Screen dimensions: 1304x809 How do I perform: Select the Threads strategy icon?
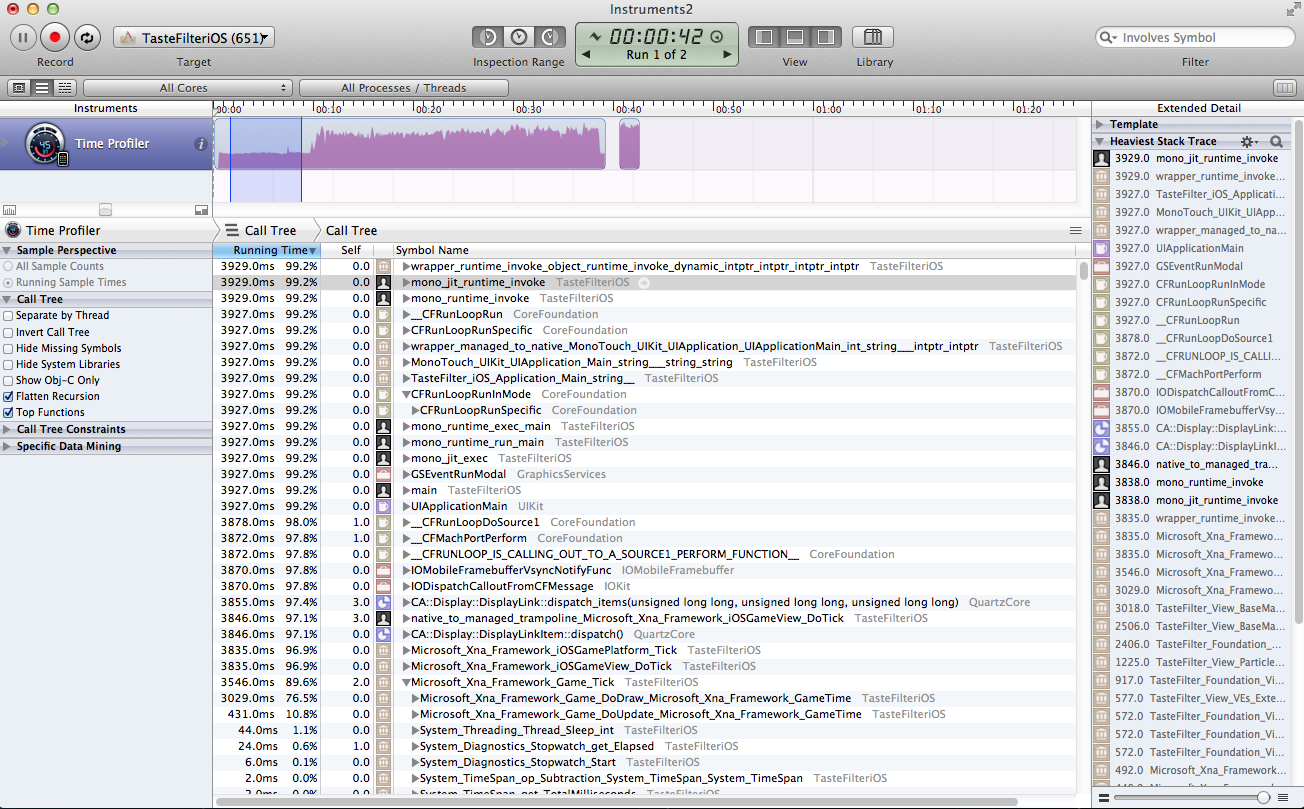[x=65, y=88]
